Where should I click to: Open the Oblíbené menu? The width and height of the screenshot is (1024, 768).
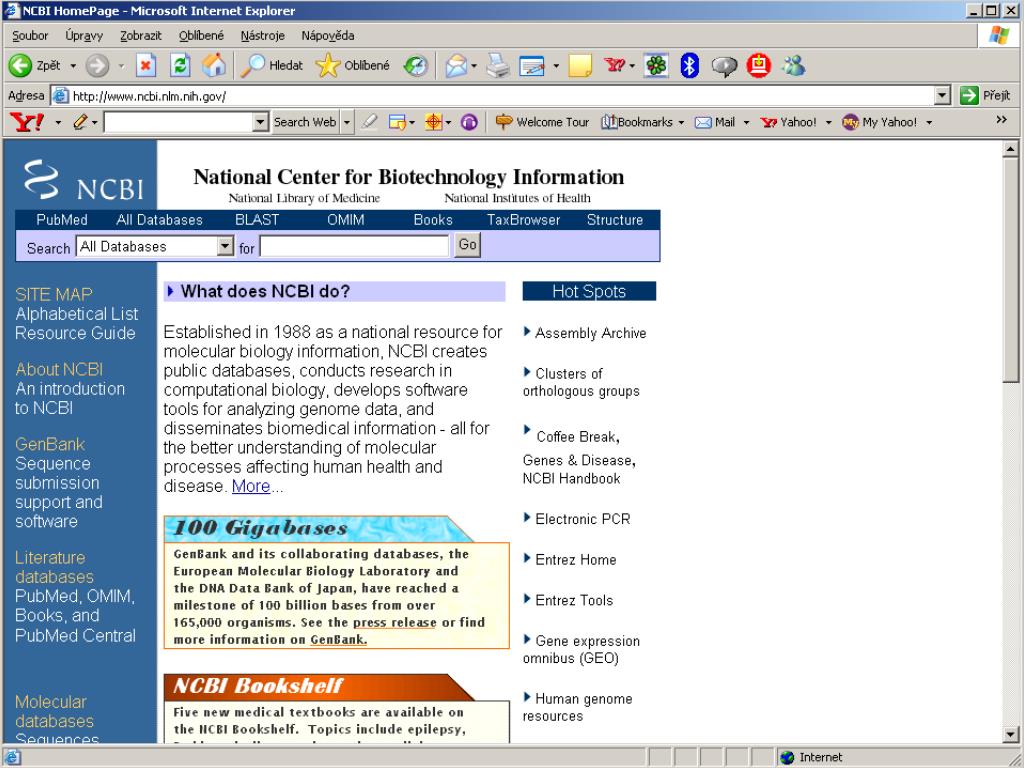[x=201, y=36]
